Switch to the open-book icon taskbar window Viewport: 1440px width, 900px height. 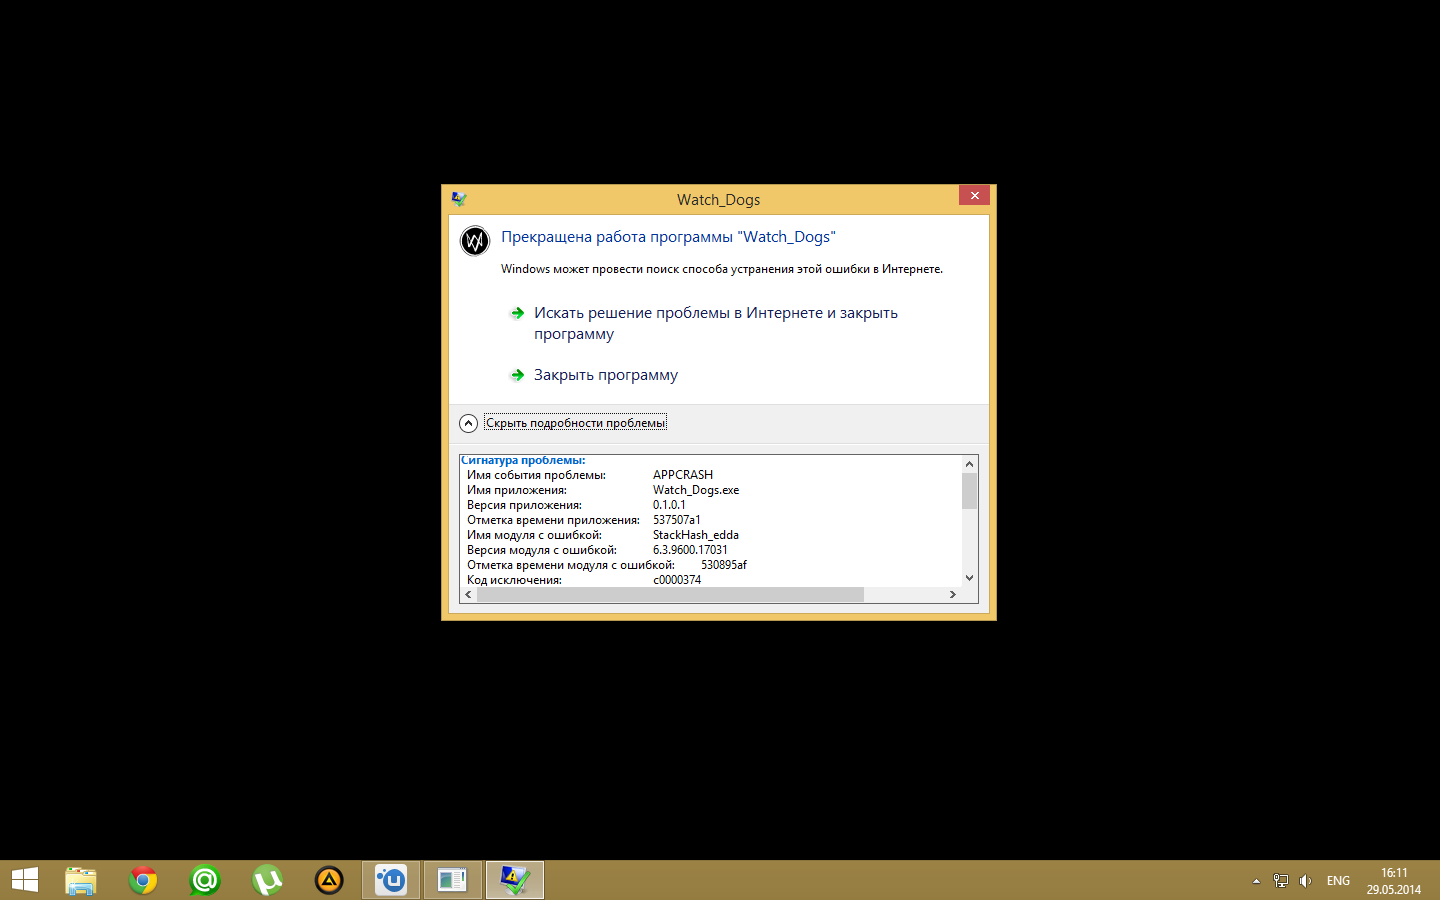pyautogui.click(x=453, y=880)
